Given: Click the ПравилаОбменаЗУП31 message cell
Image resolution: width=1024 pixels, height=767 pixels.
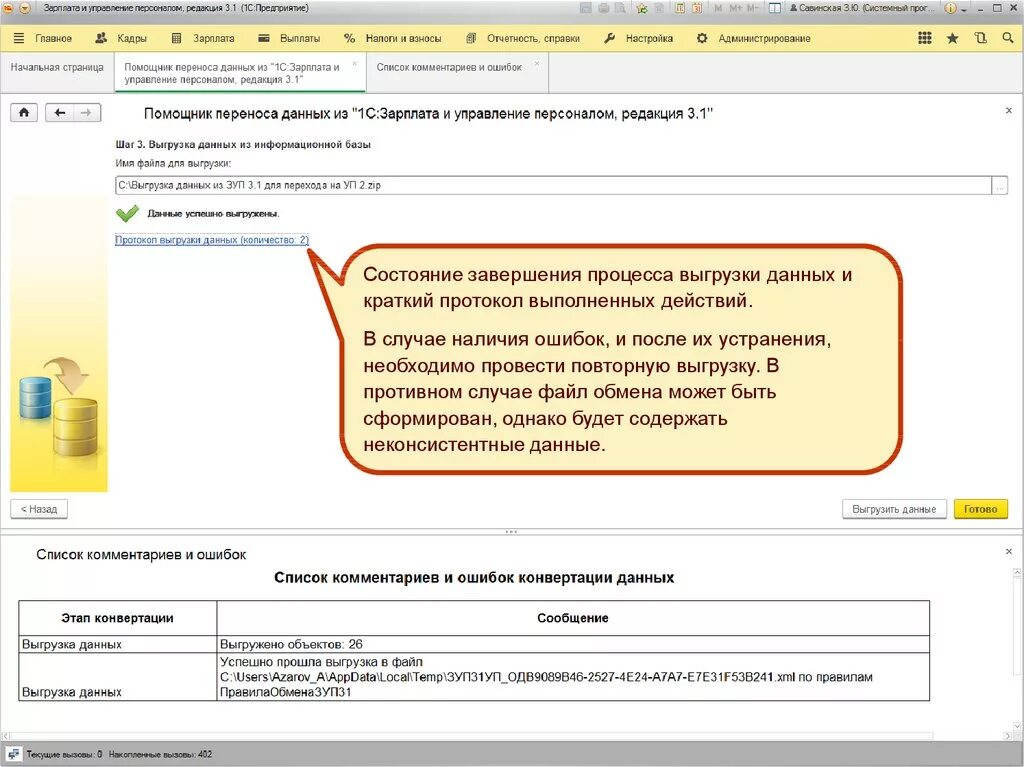Looking at the screenshot, I should coord(573,677).
